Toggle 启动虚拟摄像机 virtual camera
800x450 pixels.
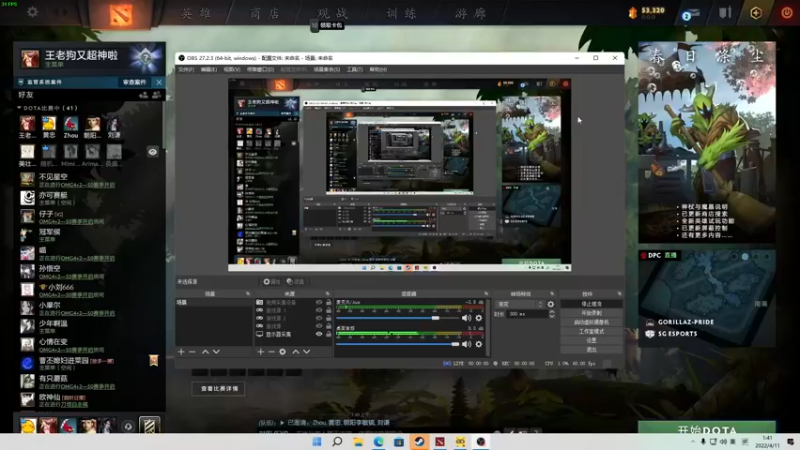coord(591,322)
